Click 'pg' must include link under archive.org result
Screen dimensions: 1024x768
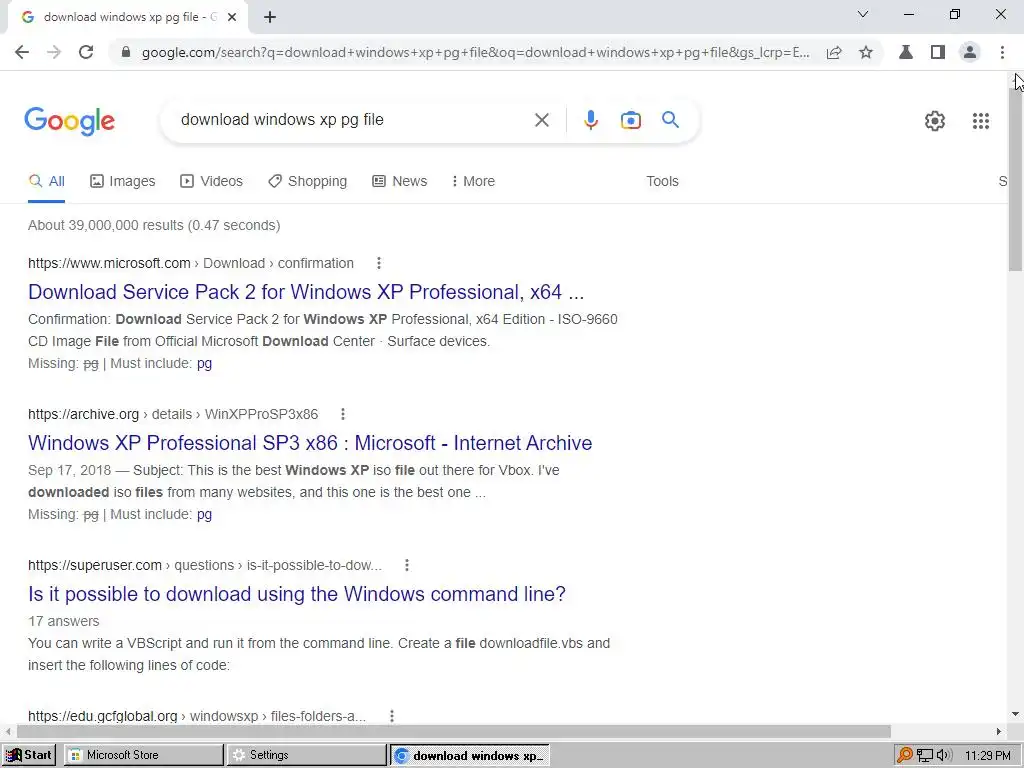point(204,514)
